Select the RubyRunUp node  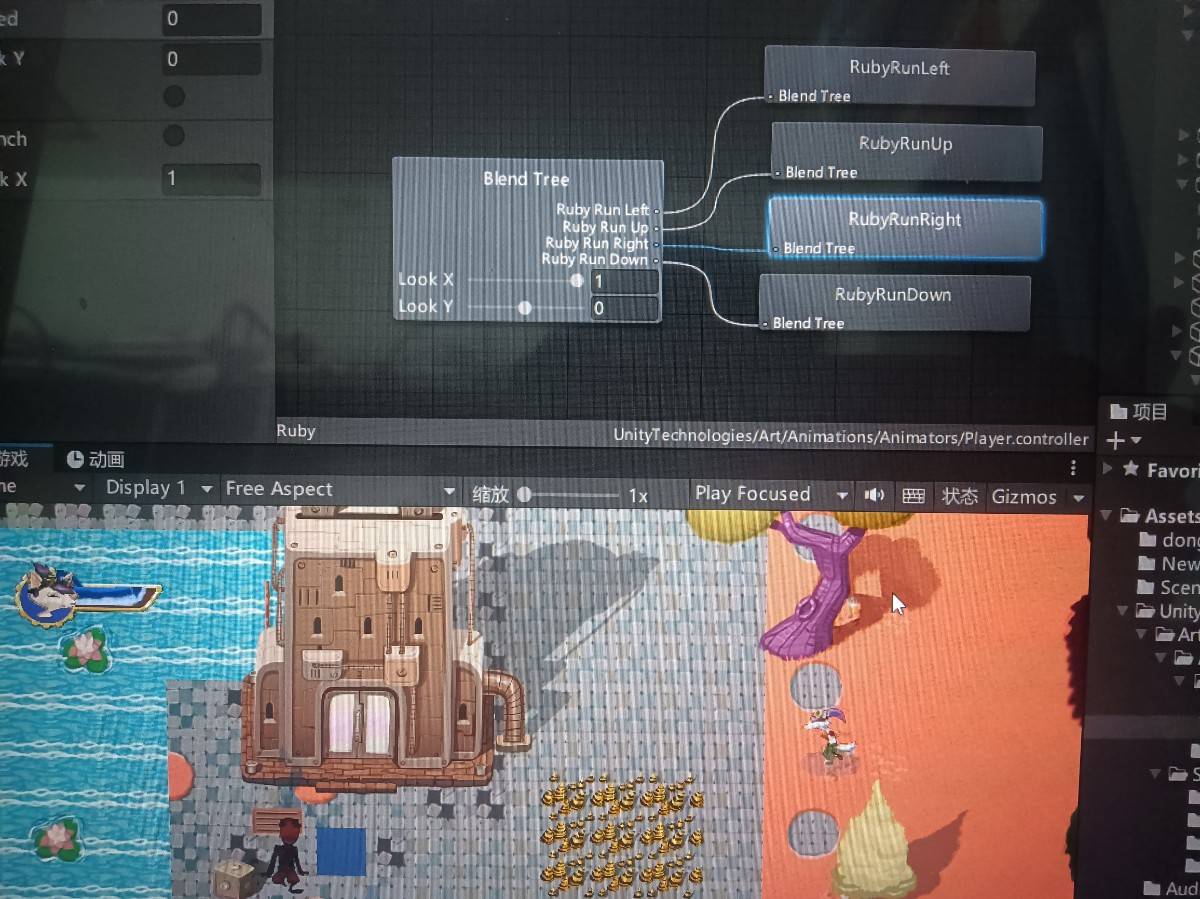tap(906, 152)
